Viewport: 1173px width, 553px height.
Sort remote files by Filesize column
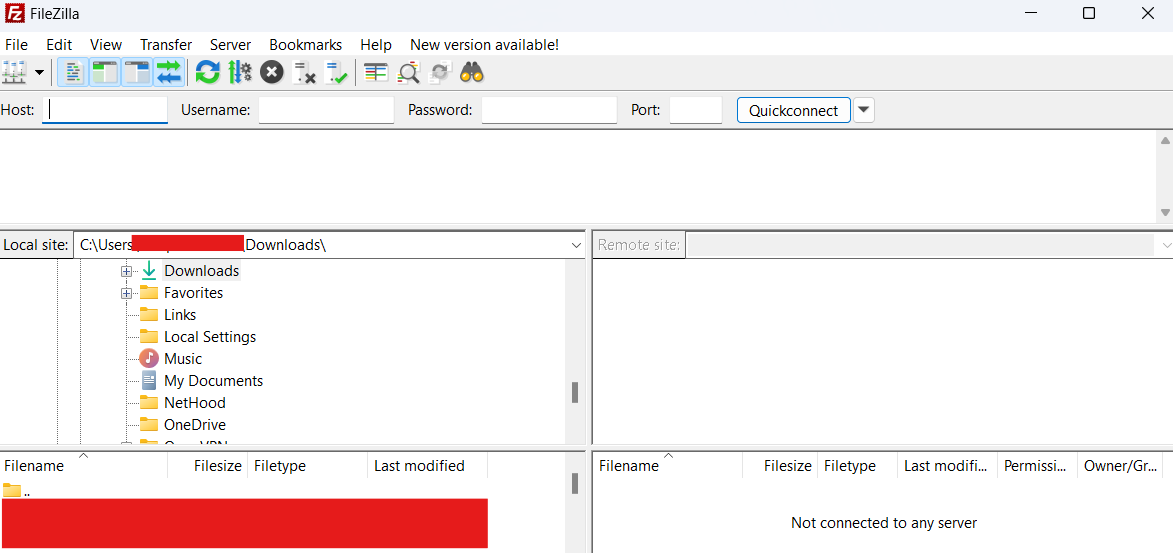[x=780, y=465]
